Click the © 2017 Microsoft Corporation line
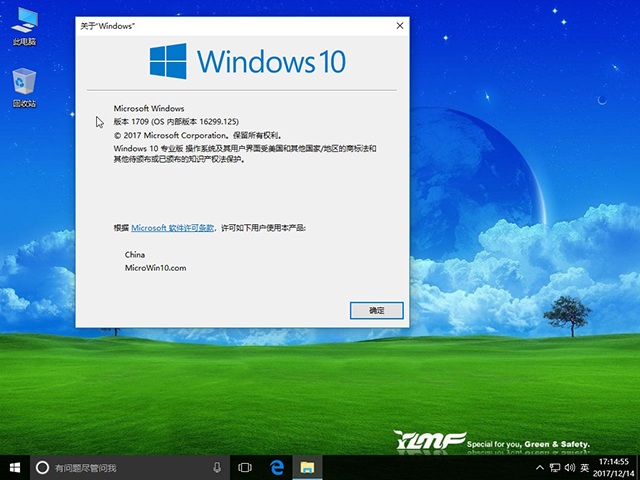 coord(198,135)
